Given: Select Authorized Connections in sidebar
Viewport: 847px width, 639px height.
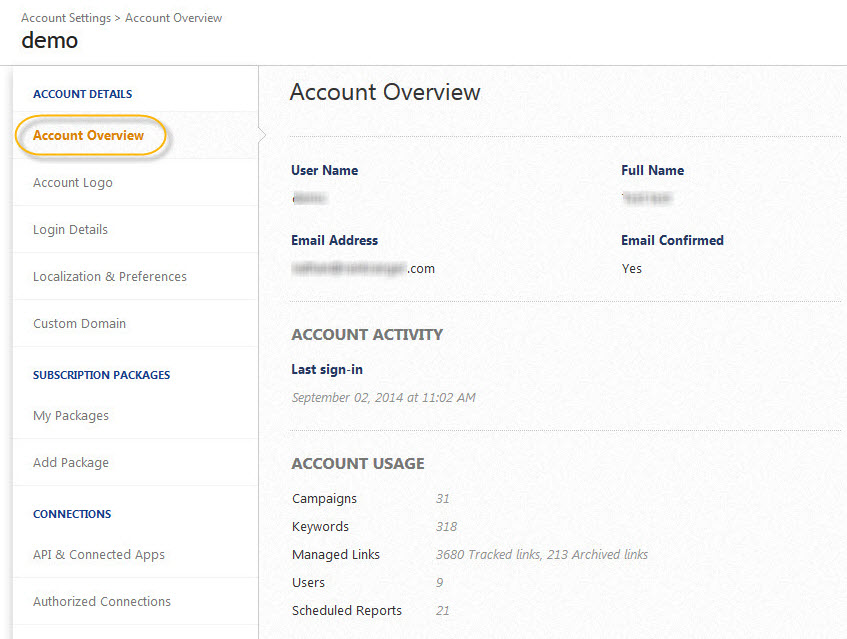Looking at the screenshot, I should (x=101, y=602).
